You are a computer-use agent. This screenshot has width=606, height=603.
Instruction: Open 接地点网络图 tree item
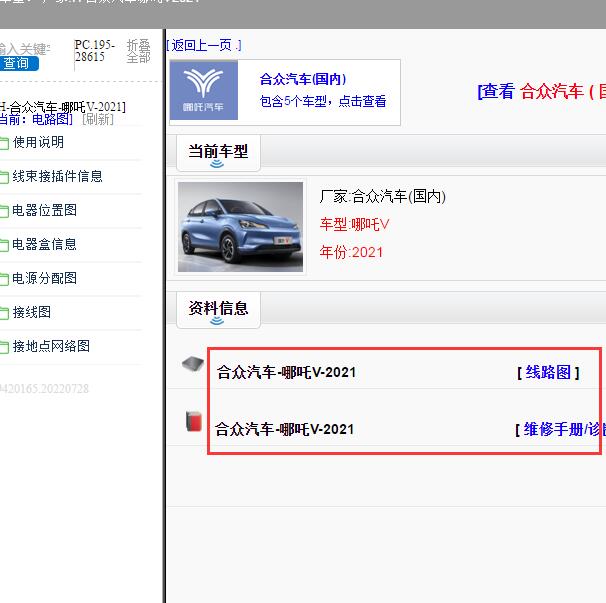point(51,346)
